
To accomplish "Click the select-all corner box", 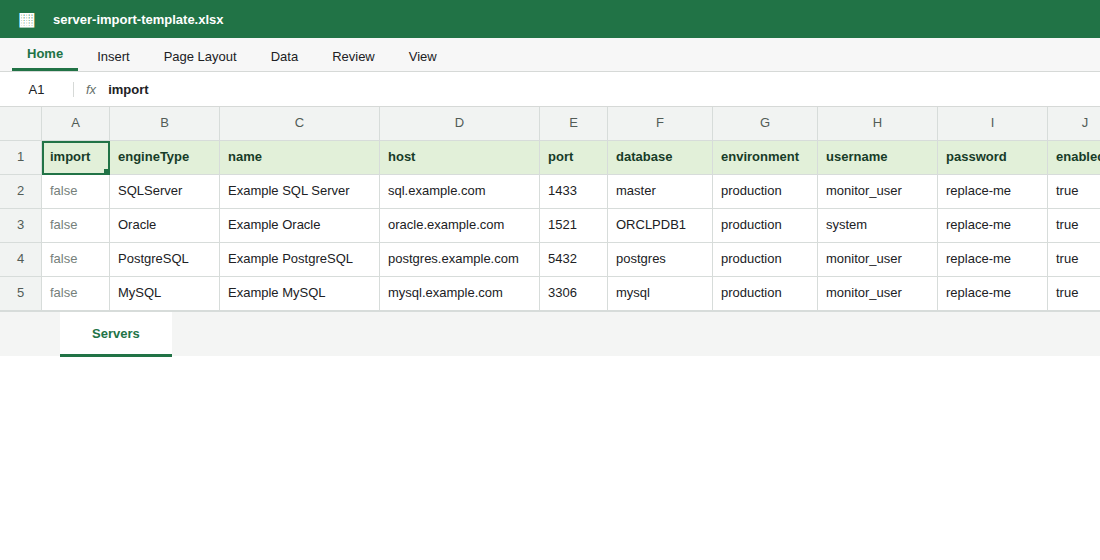I will (x=20, y=124).
